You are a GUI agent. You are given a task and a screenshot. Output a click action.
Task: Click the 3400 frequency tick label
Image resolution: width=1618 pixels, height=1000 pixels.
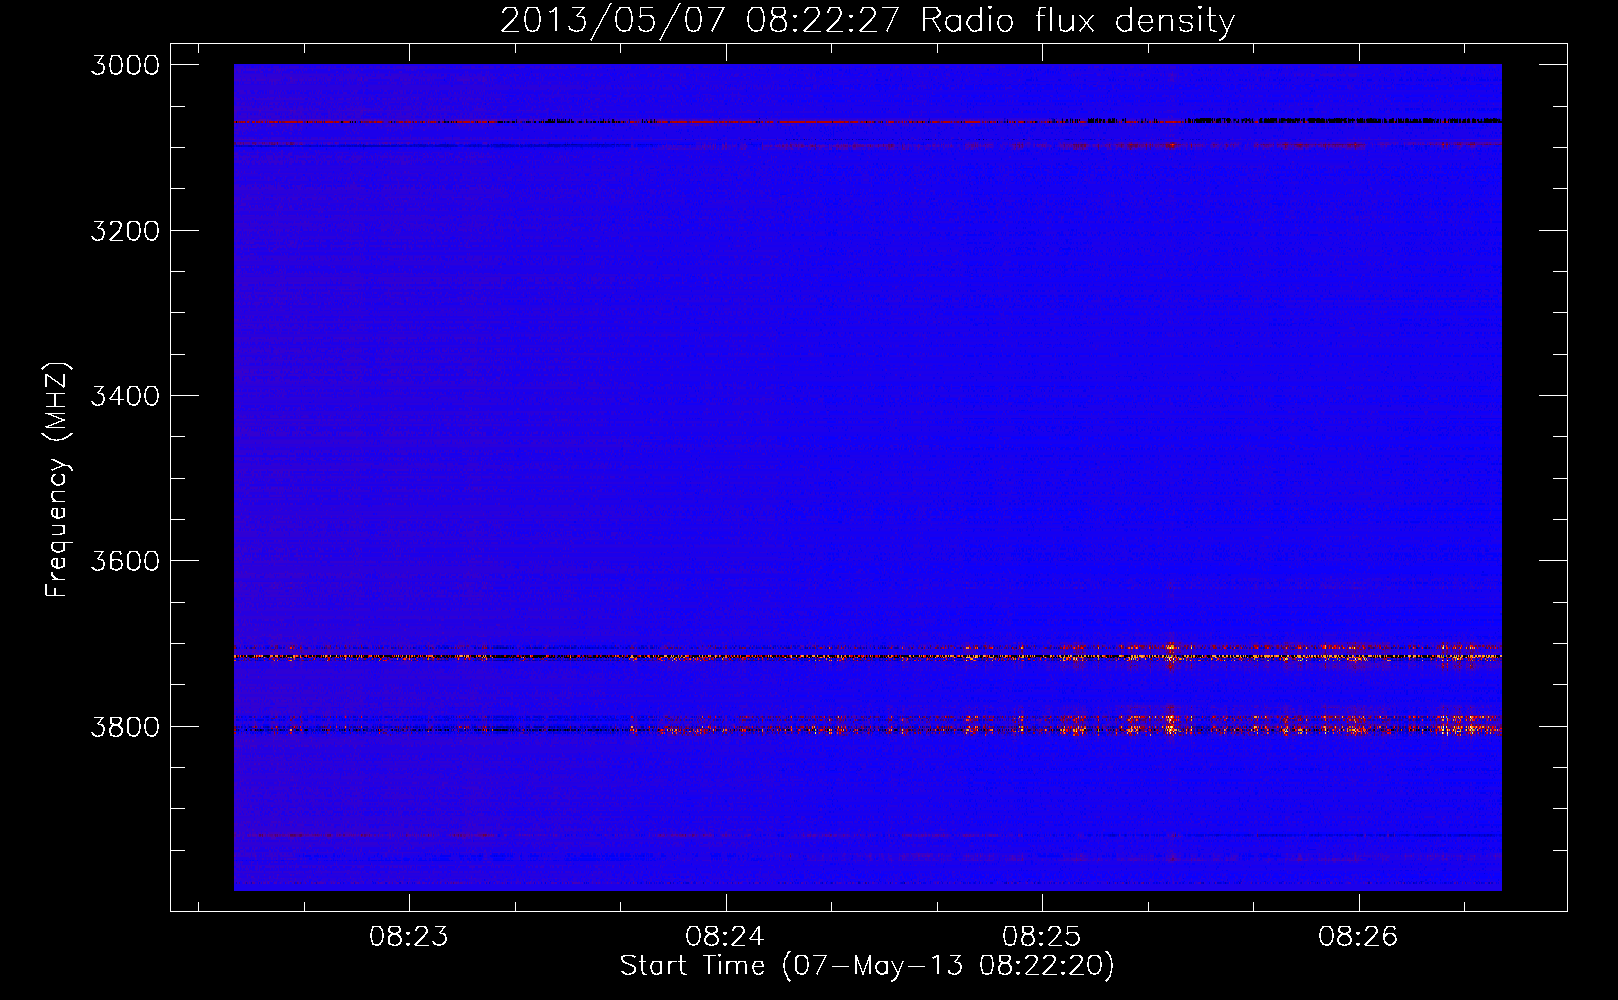coord(125,396)
